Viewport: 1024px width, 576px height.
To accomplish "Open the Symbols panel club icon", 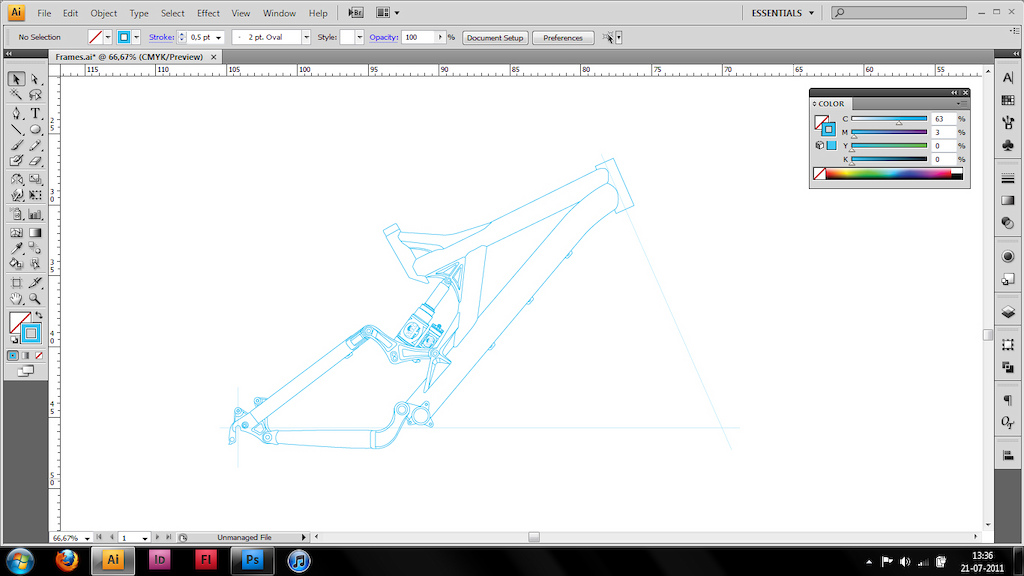I will pyautogui.click(x=1008, y=145).
